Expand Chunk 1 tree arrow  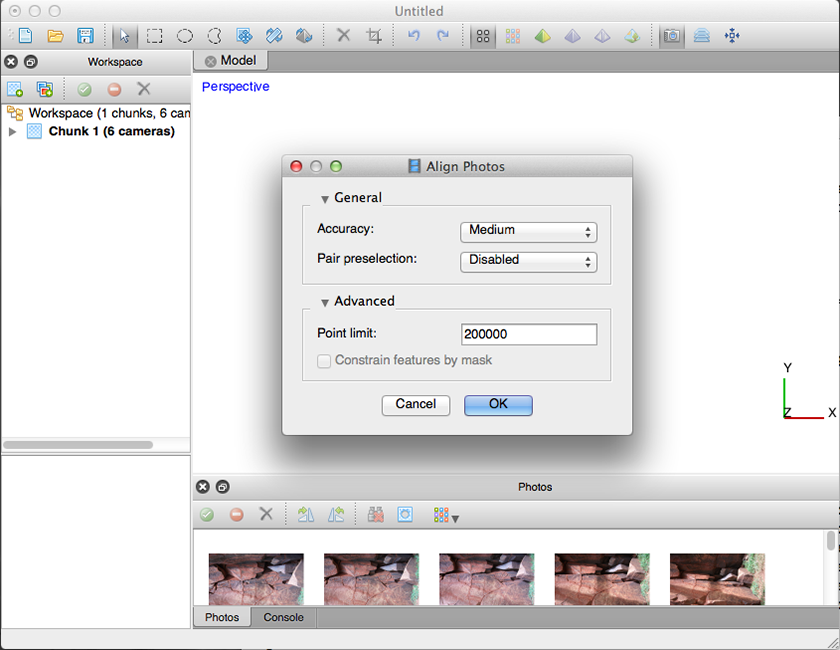coord(13,131)
